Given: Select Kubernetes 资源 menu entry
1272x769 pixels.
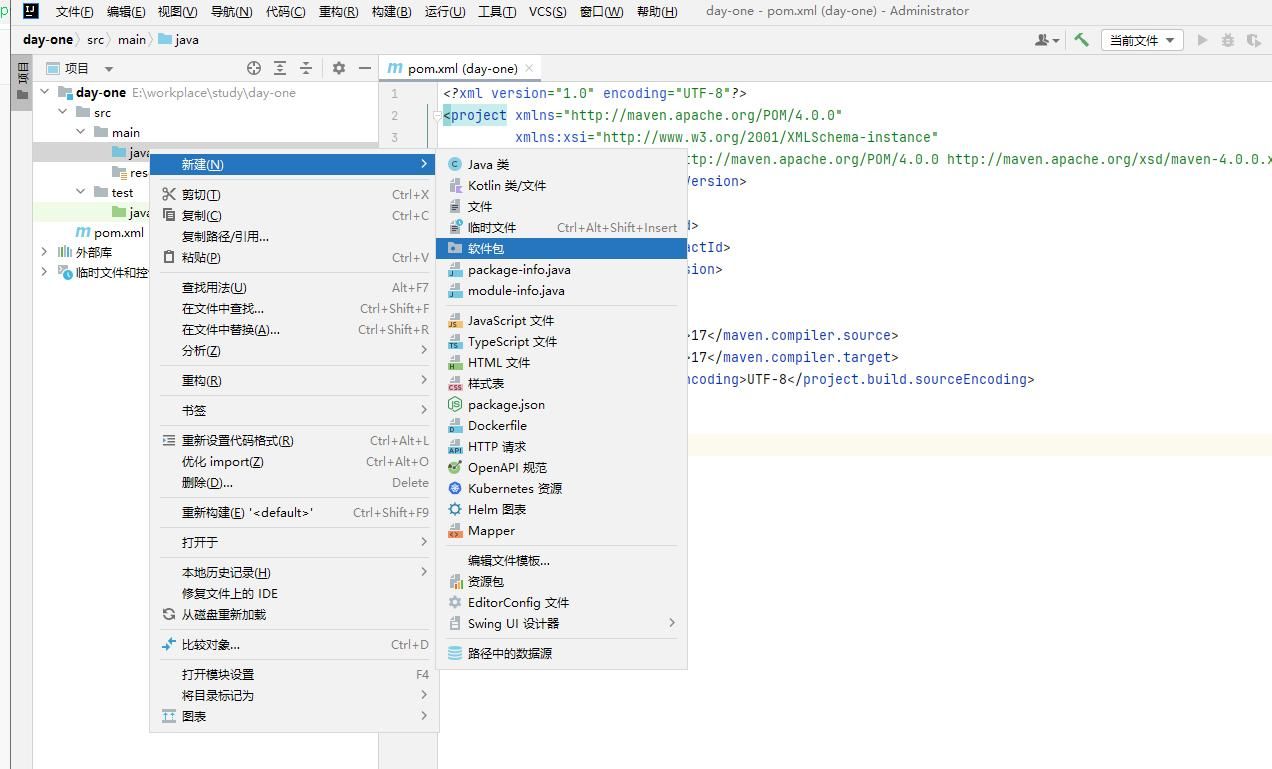Looking at the screenshot, I should coord(514,488).
